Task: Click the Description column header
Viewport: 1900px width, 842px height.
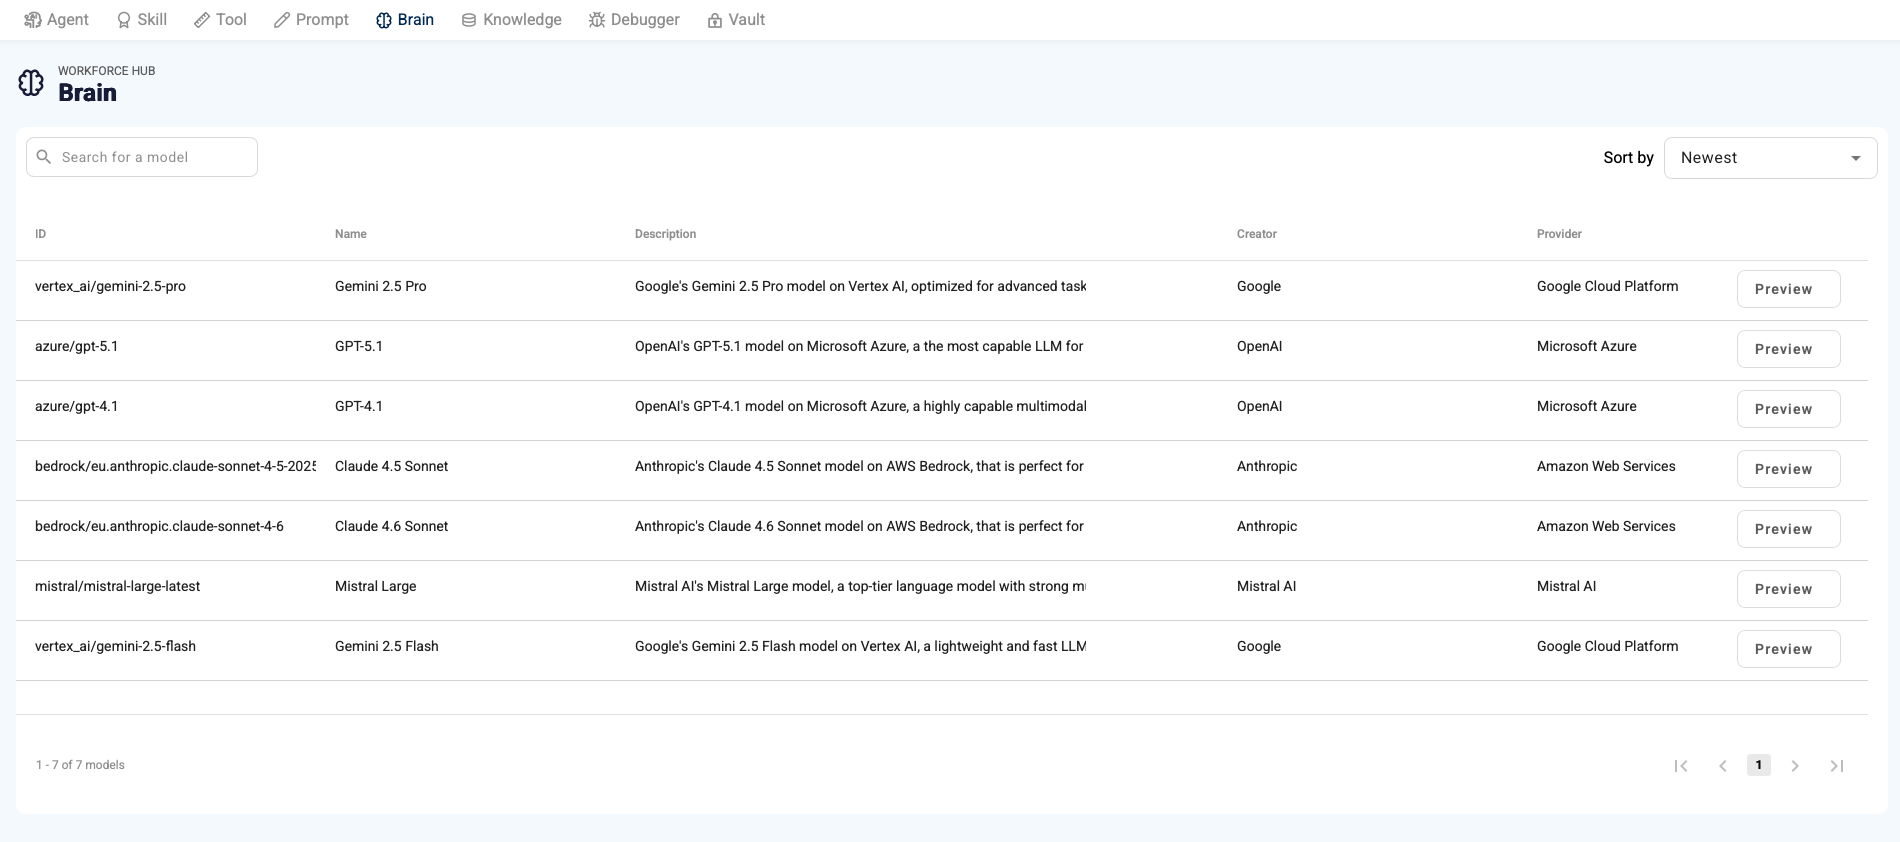Action: pos(666,234)
